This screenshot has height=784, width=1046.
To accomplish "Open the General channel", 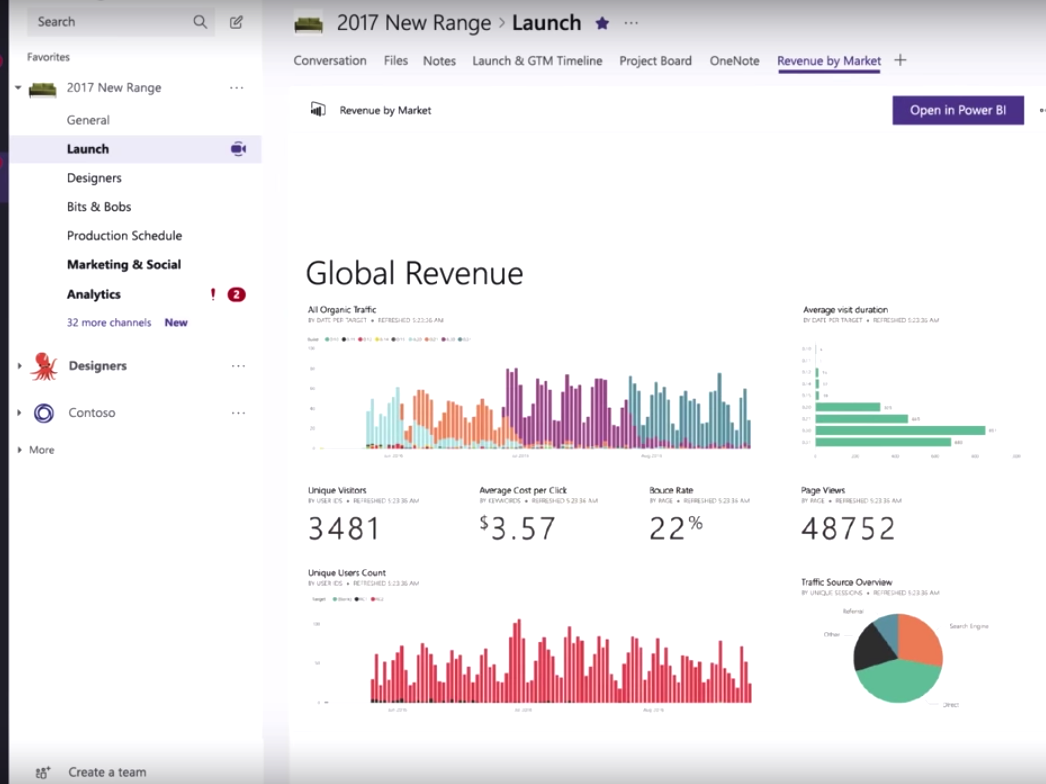I will [88, 120].
